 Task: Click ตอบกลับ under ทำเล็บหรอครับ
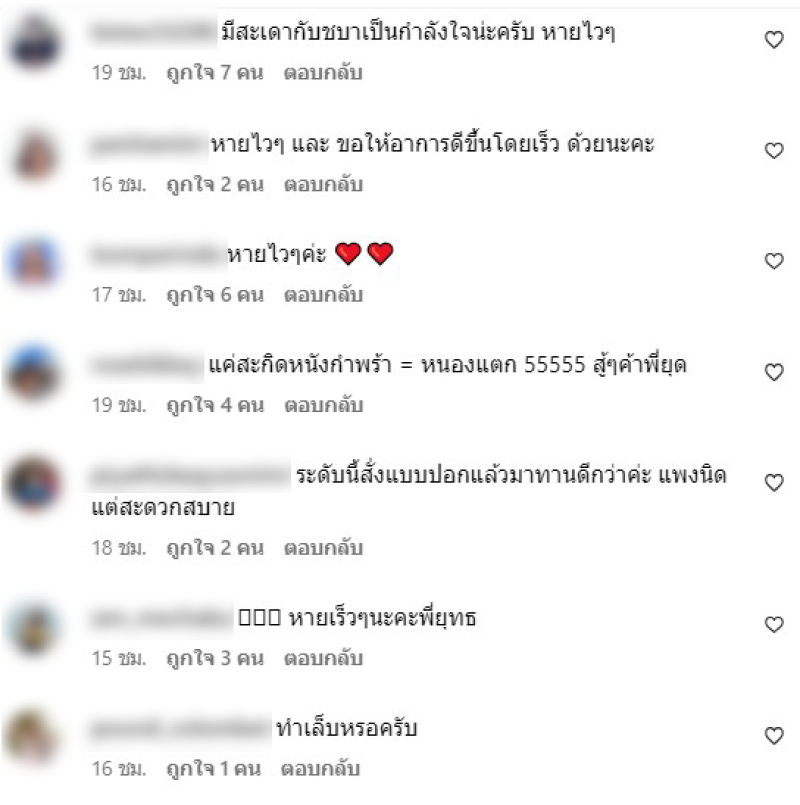pos(320,769)
